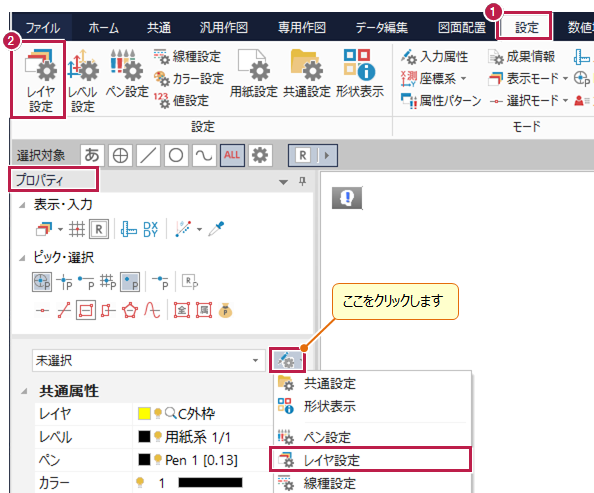Open レベル設定 from the ribbon

click(83, 80)
